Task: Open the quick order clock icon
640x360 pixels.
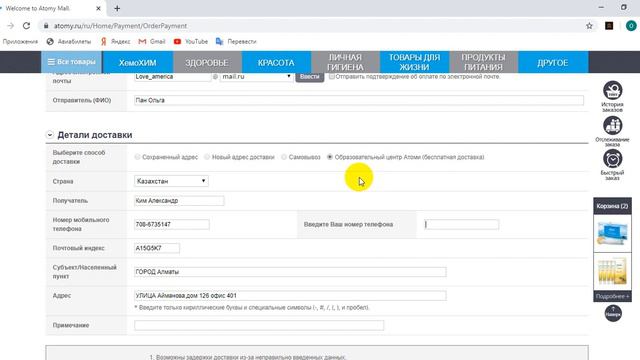Action: pyautogui.click(x=613, y=159)
